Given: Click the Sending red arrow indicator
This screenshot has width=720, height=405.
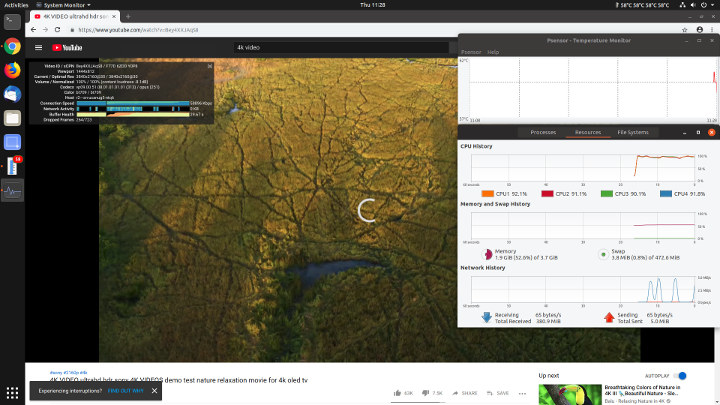Looking at the screenshot, I should point(609,317).
